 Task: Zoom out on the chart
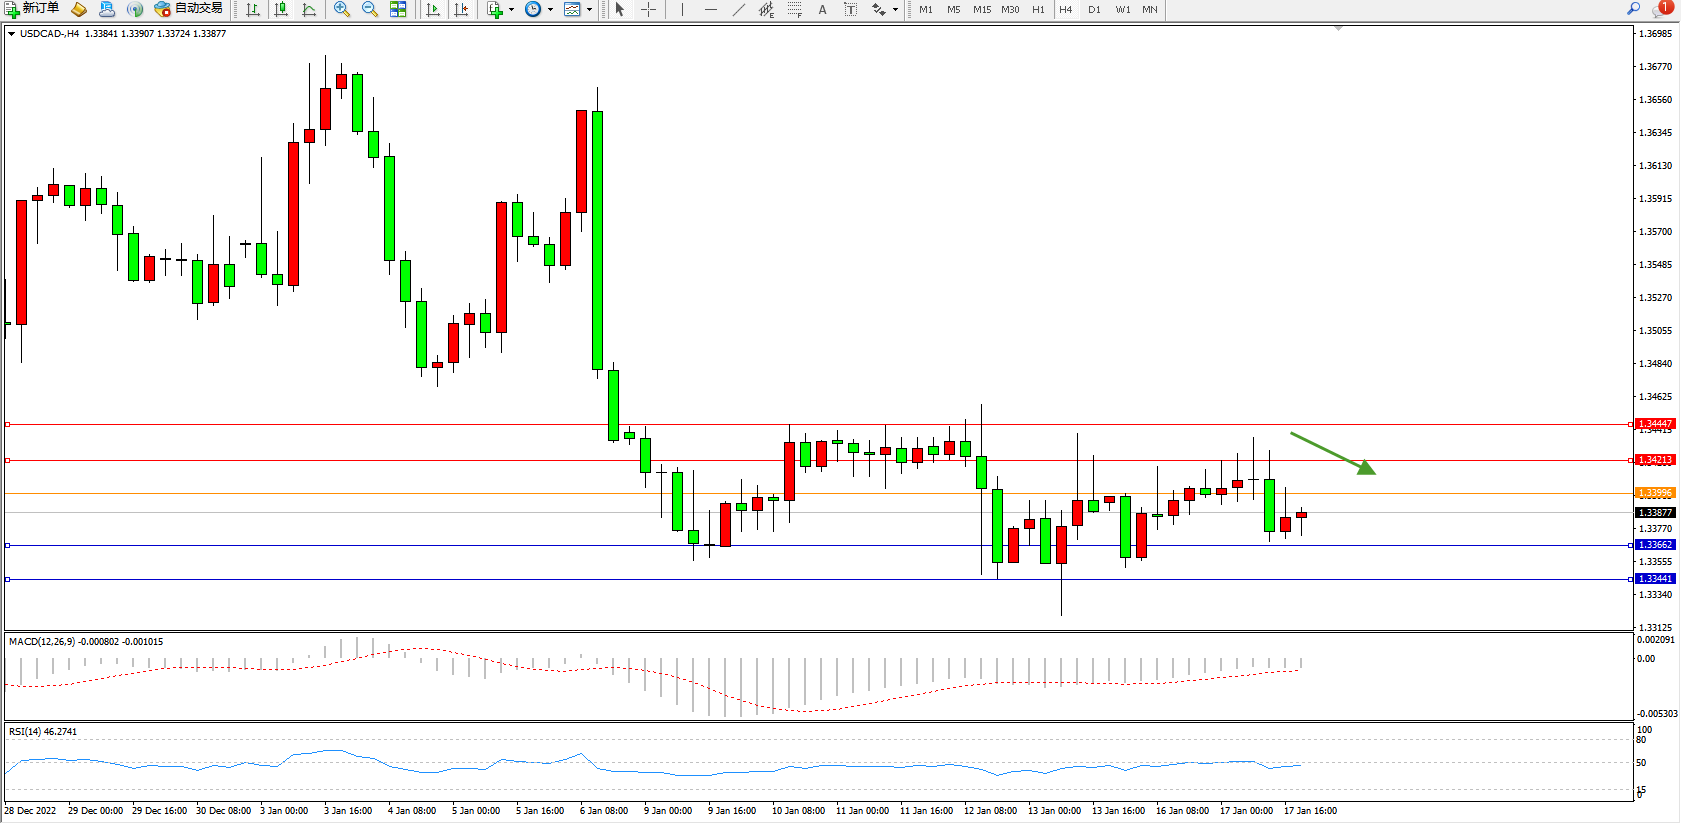pos(370,9)
